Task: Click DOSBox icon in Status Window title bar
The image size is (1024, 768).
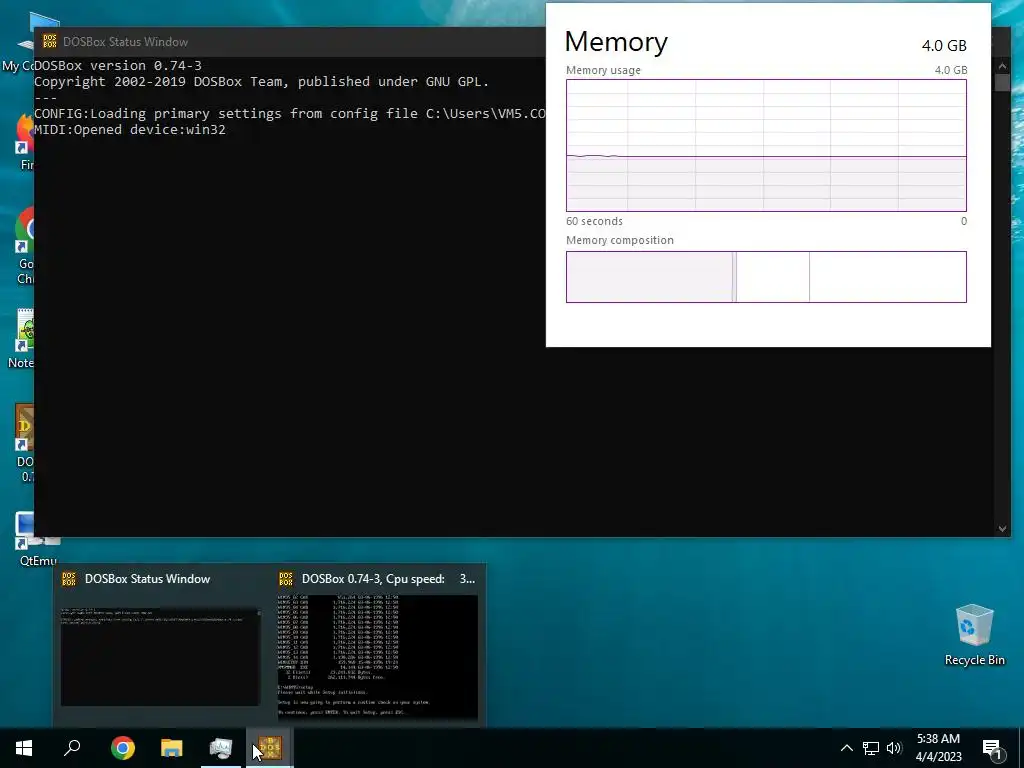Action: pos(50,41)
